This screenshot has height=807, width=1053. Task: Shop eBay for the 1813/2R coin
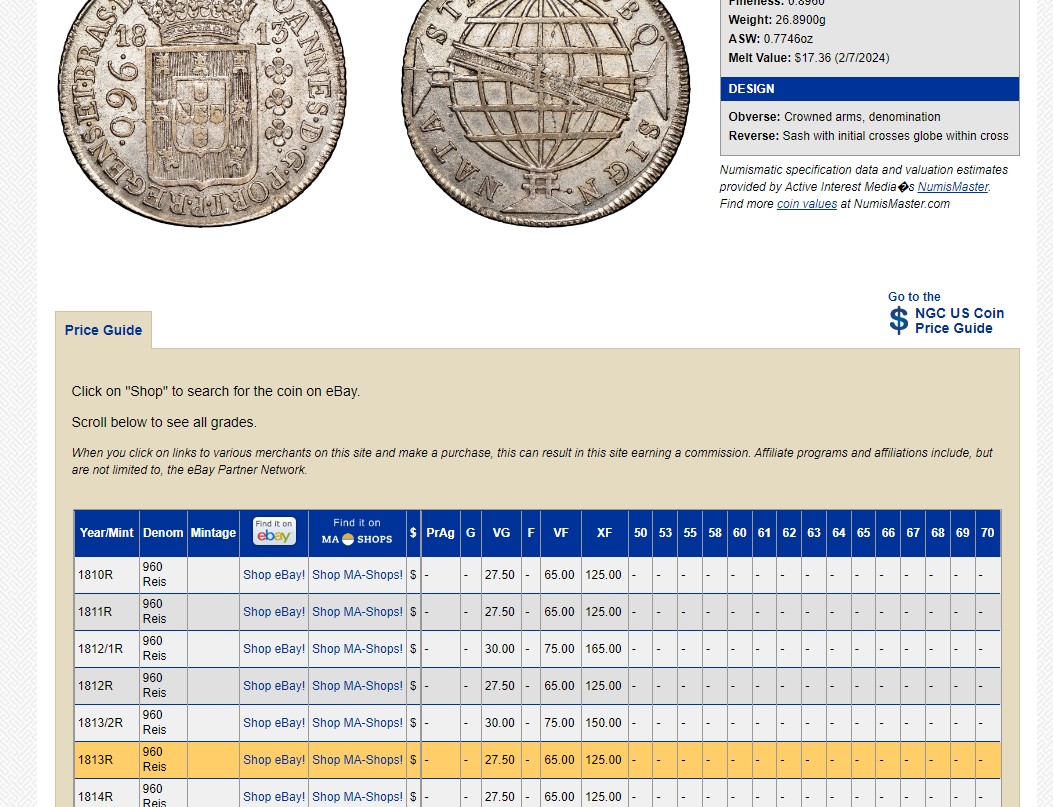tap(274, 723)
